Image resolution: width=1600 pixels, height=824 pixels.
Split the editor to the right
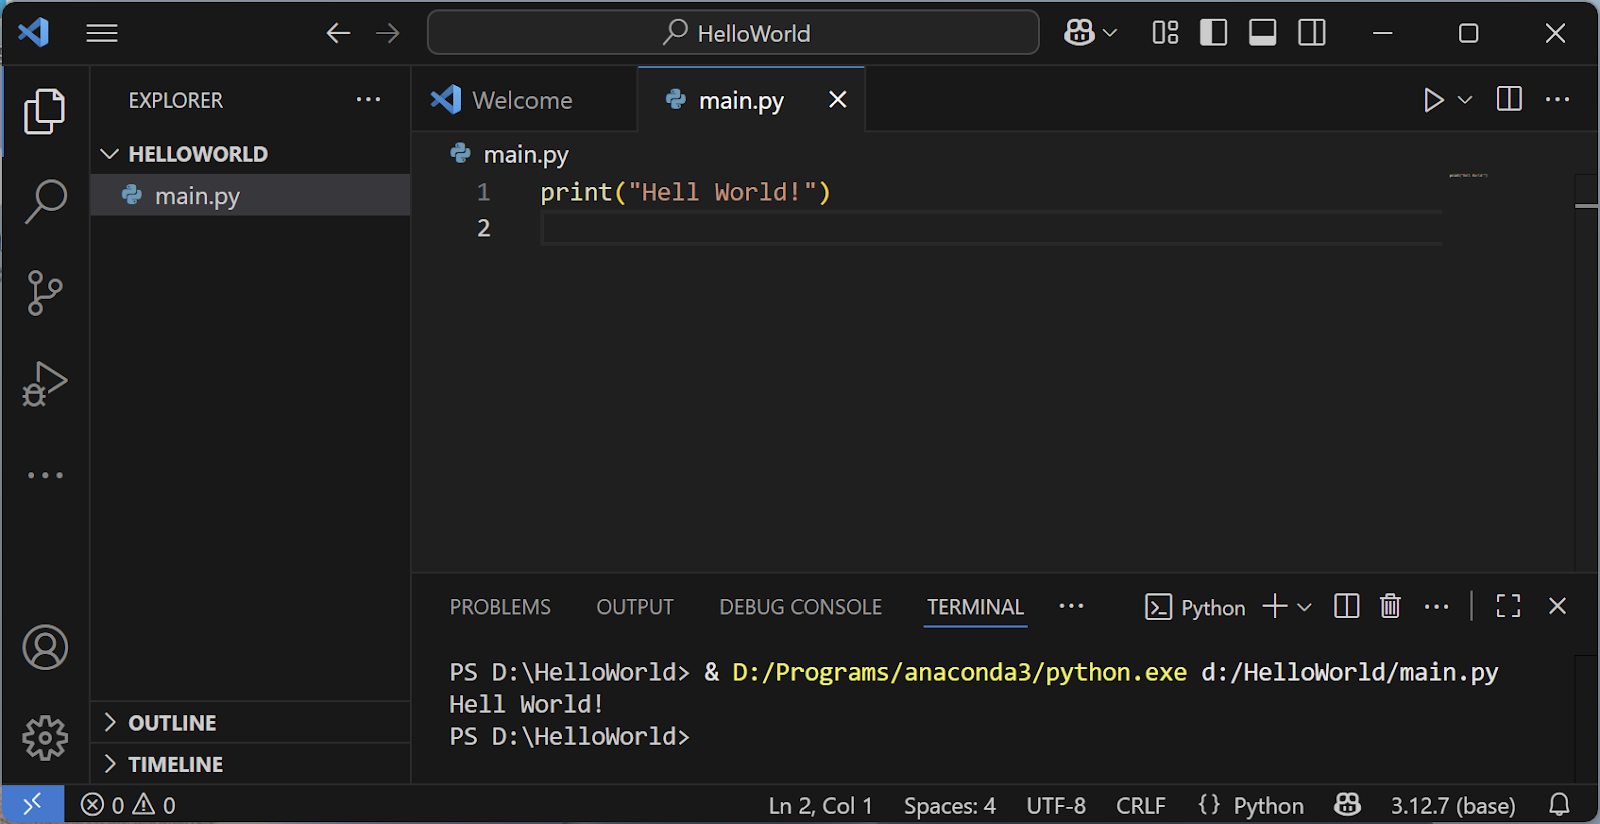point(1508,100)
